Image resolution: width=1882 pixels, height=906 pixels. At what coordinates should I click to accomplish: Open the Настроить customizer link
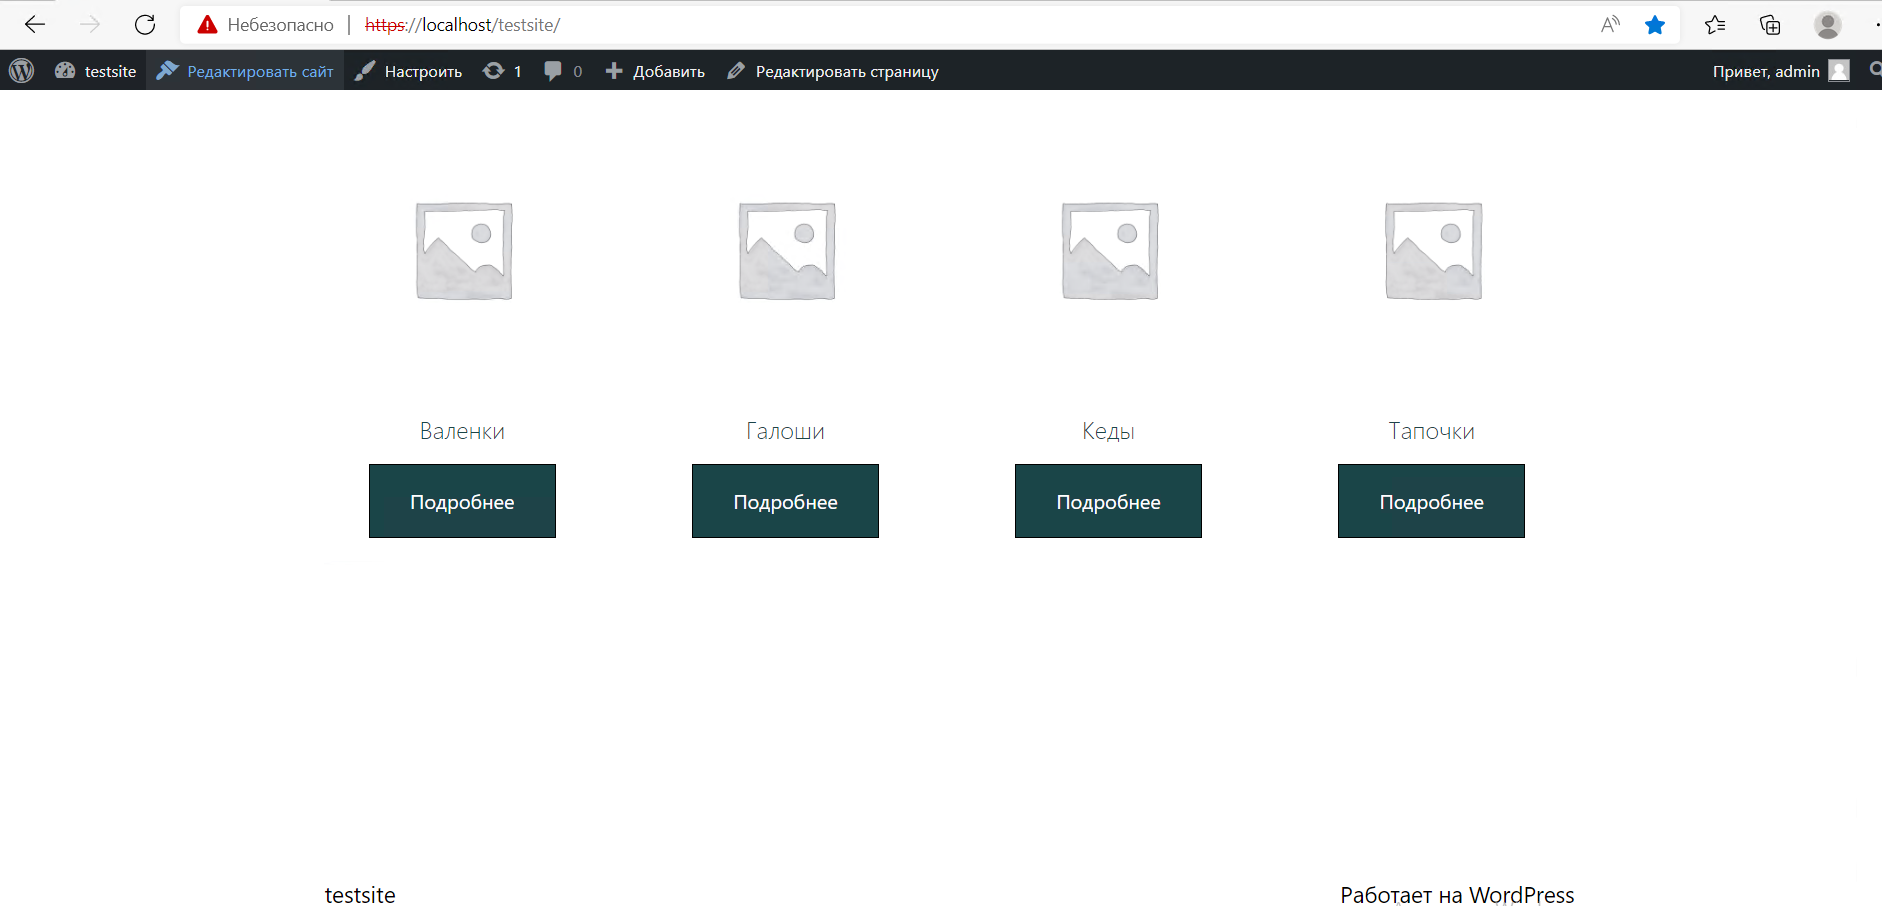coord(409,71)
